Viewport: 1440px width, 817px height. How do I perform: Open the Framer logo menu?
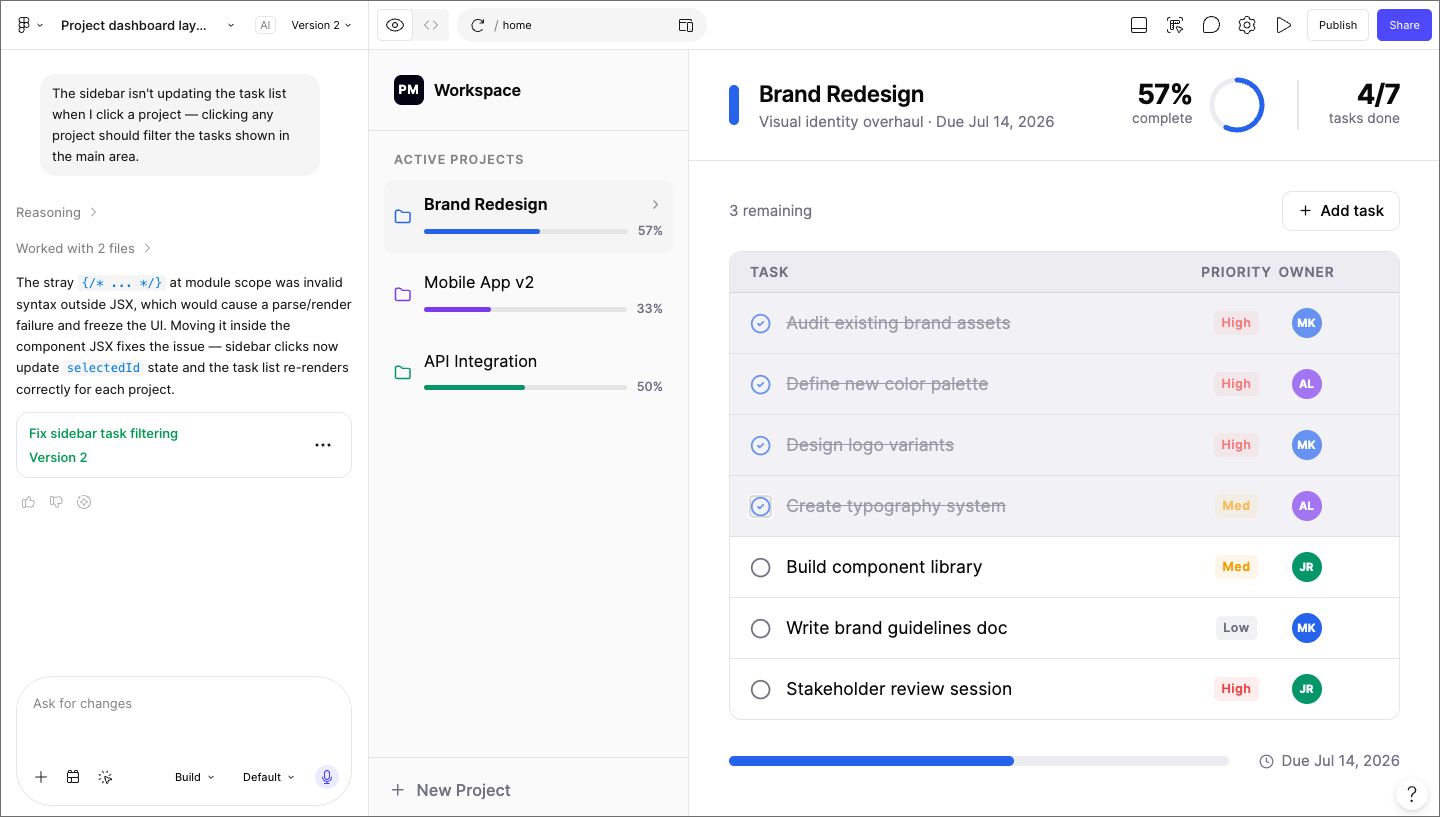pos(29,25)
